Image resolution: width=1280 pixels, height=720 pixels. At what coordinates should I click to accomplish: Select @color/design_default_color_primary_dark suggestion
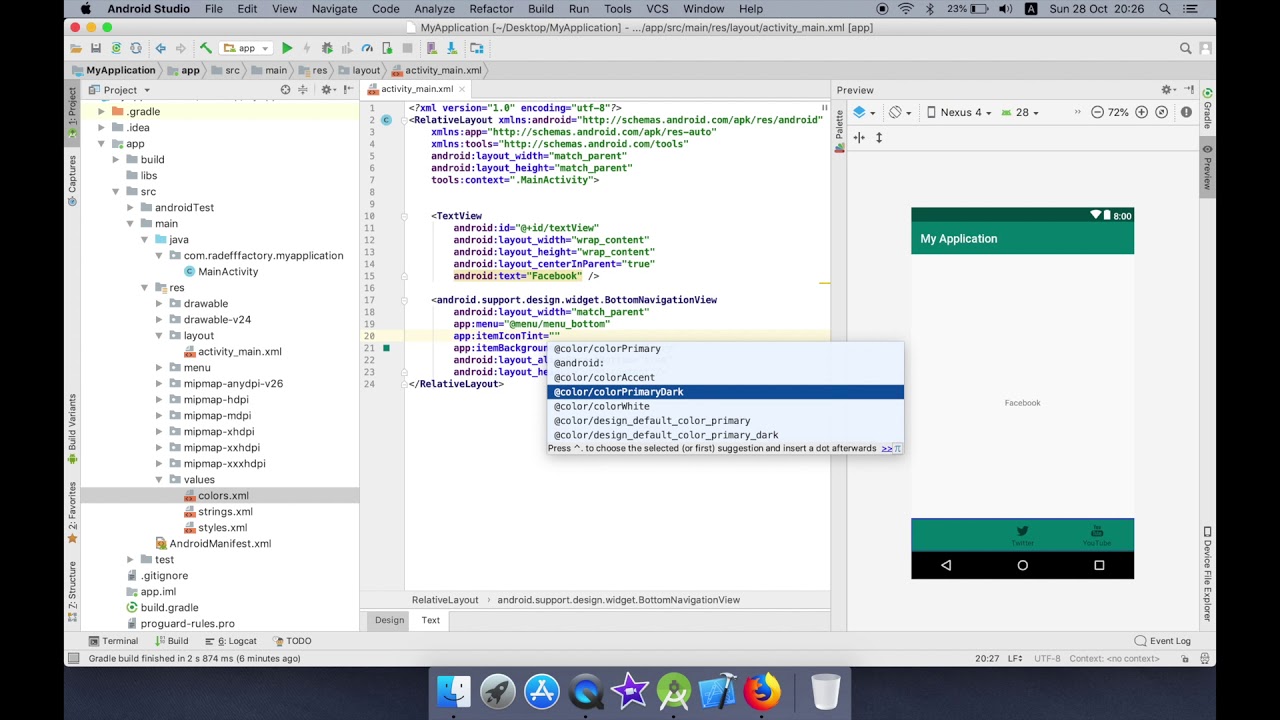coord(725,435)
